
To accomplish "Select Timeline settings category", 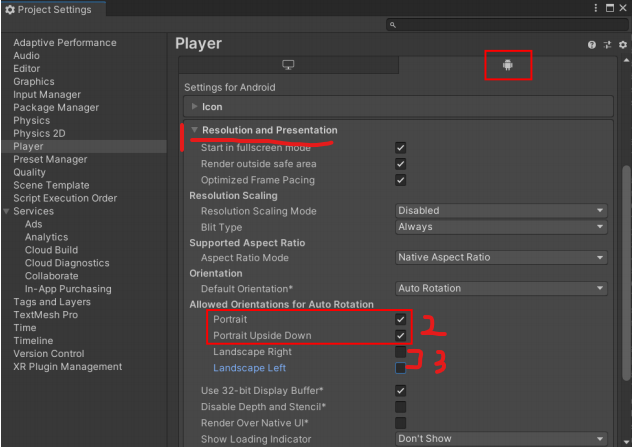I will tap(33, 341).
